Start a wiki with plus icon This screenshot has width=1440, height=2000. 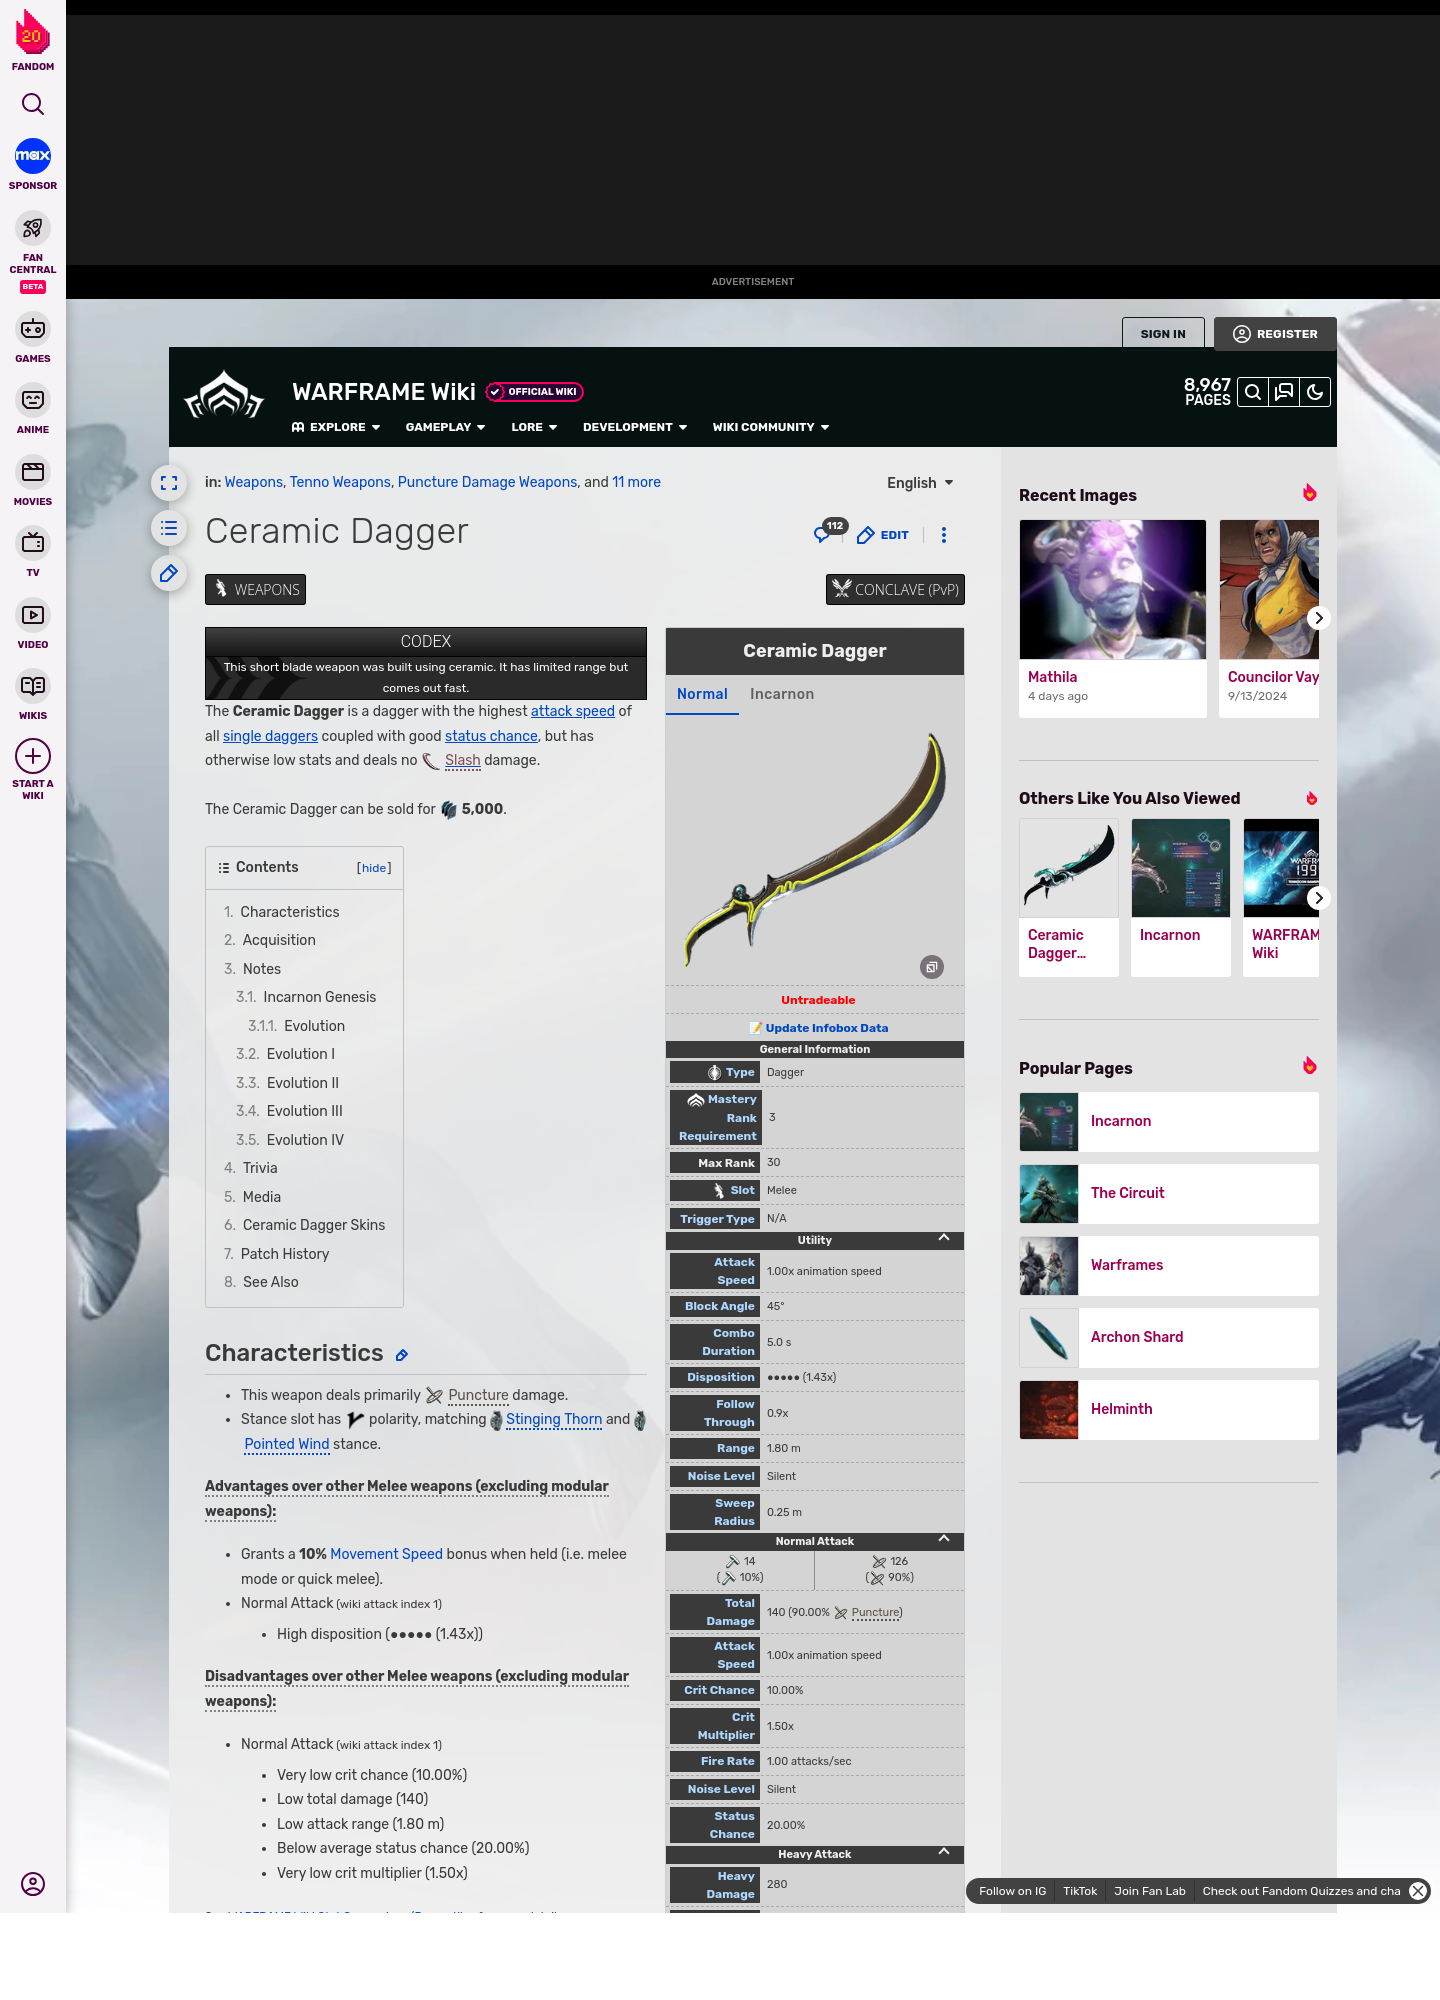point(33,756)
